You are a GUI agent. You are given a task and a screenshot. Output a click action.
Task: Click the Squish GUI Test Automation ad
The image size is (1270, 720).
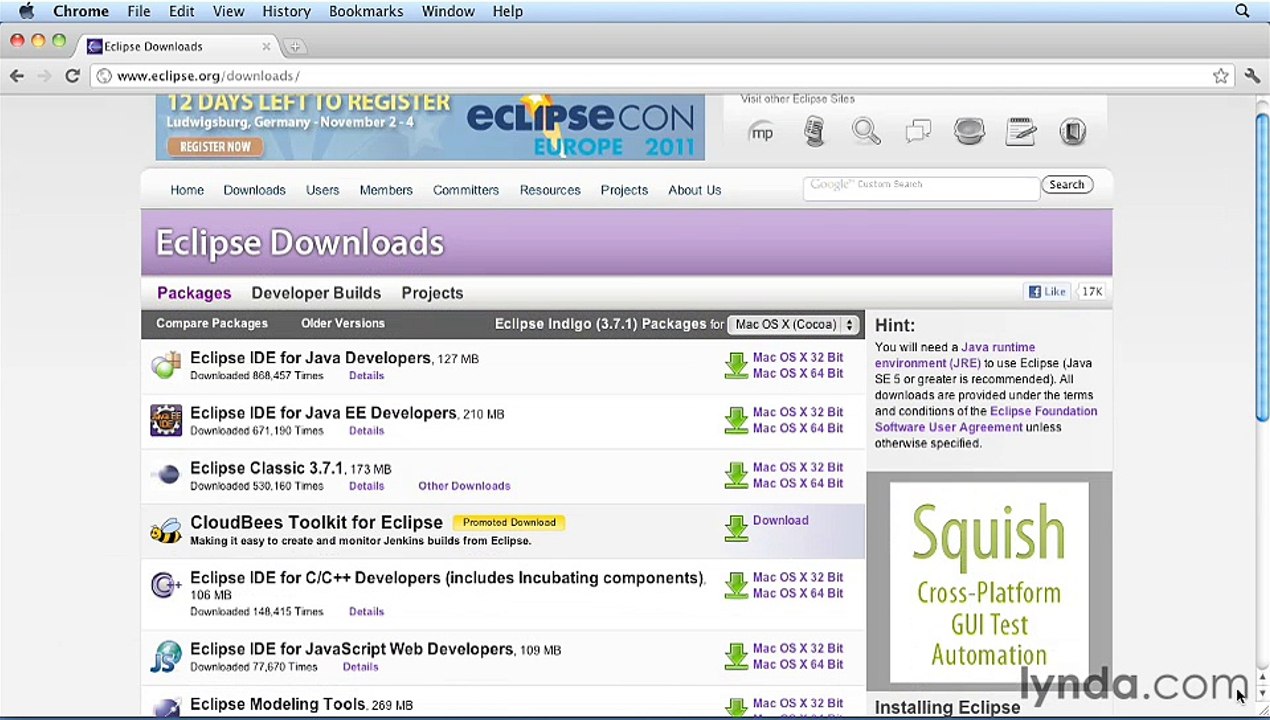[989, 582]
